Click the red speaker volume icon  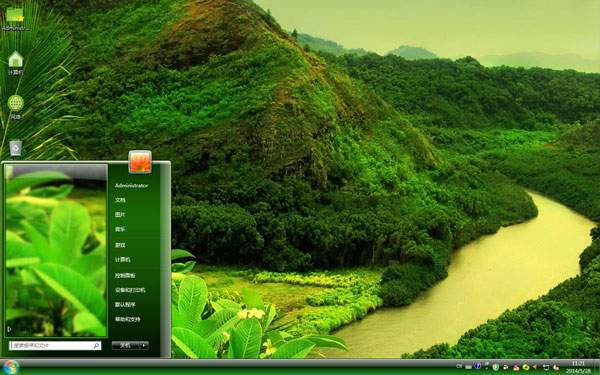(535, 367)
